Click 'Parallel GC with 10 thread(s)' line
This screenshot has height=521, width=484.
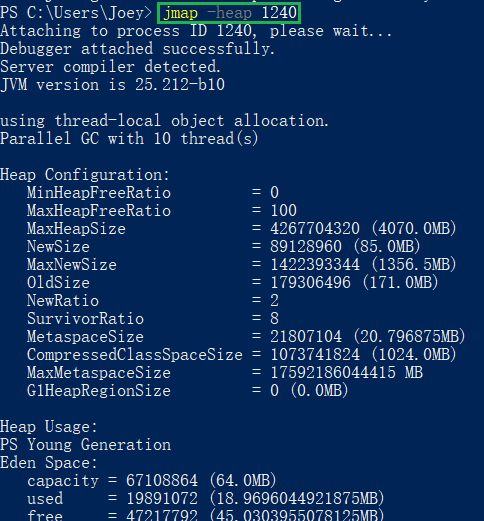pos(129,139)
